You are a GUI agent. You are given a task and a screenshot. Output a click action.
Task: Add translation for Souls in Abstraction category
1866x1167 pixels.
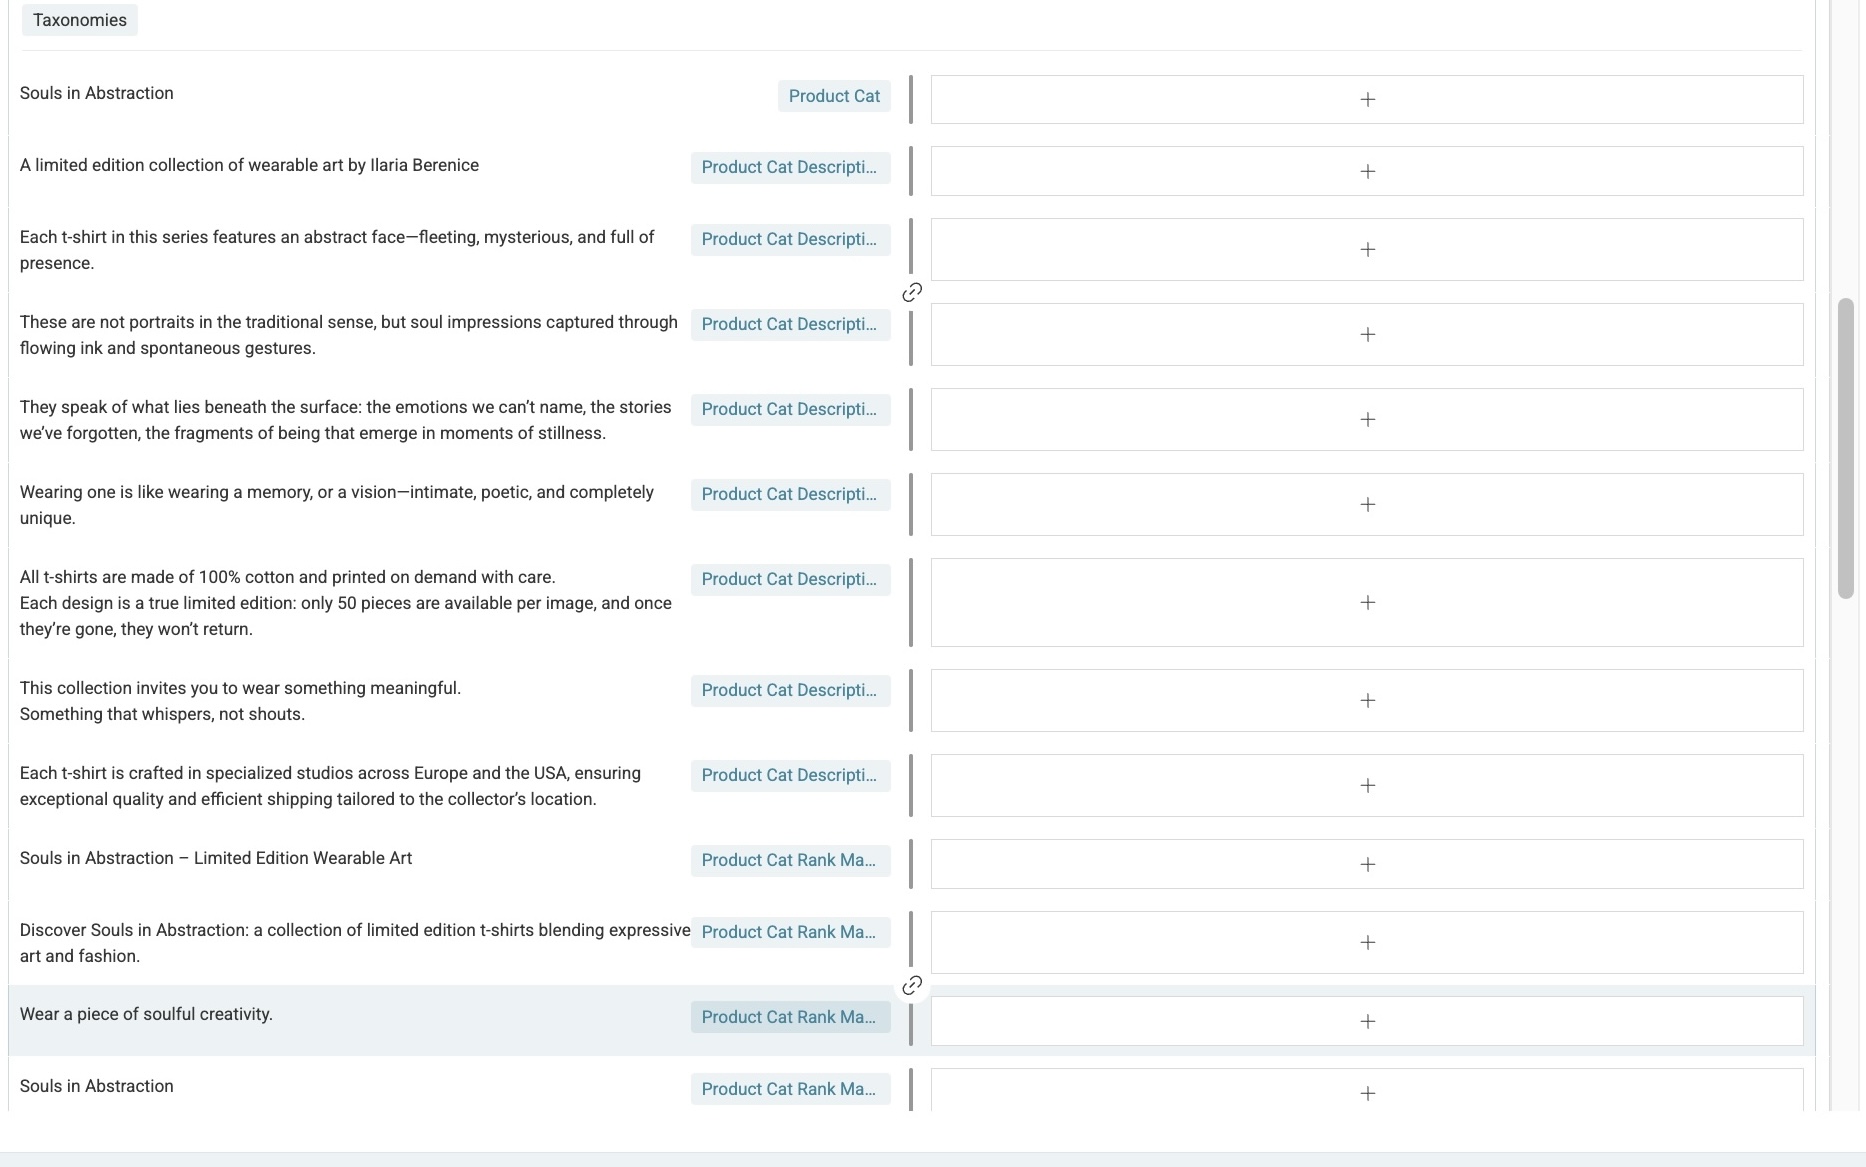point(1367,100)
